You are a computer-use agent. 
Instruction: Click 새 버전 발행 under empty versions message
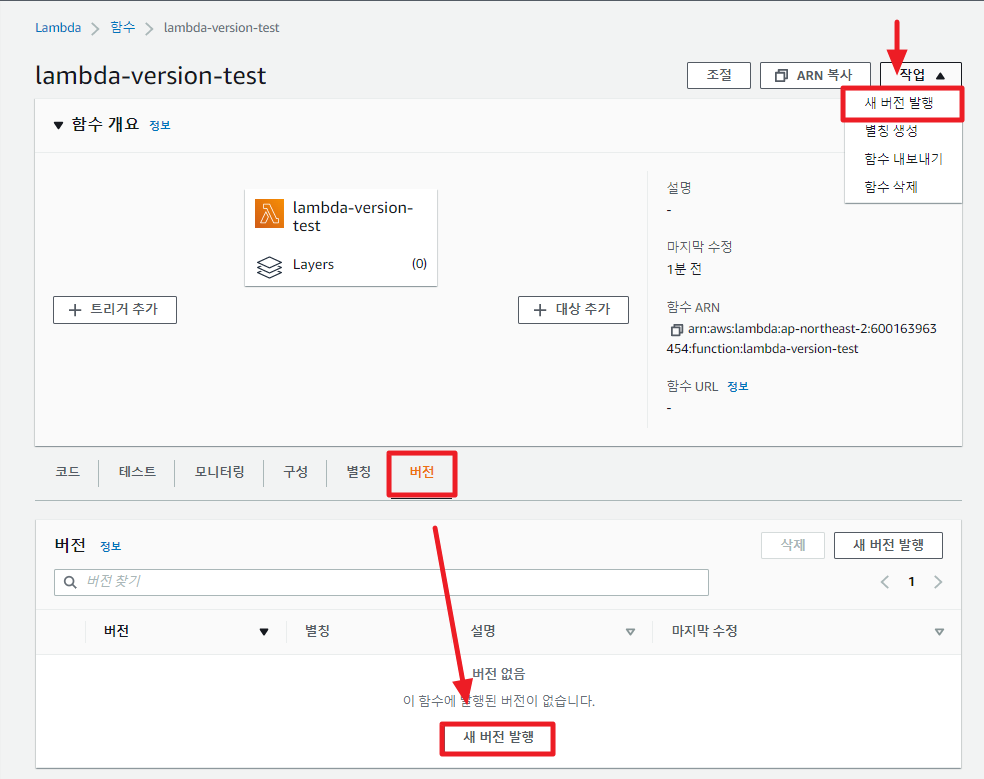click(498, 738)
